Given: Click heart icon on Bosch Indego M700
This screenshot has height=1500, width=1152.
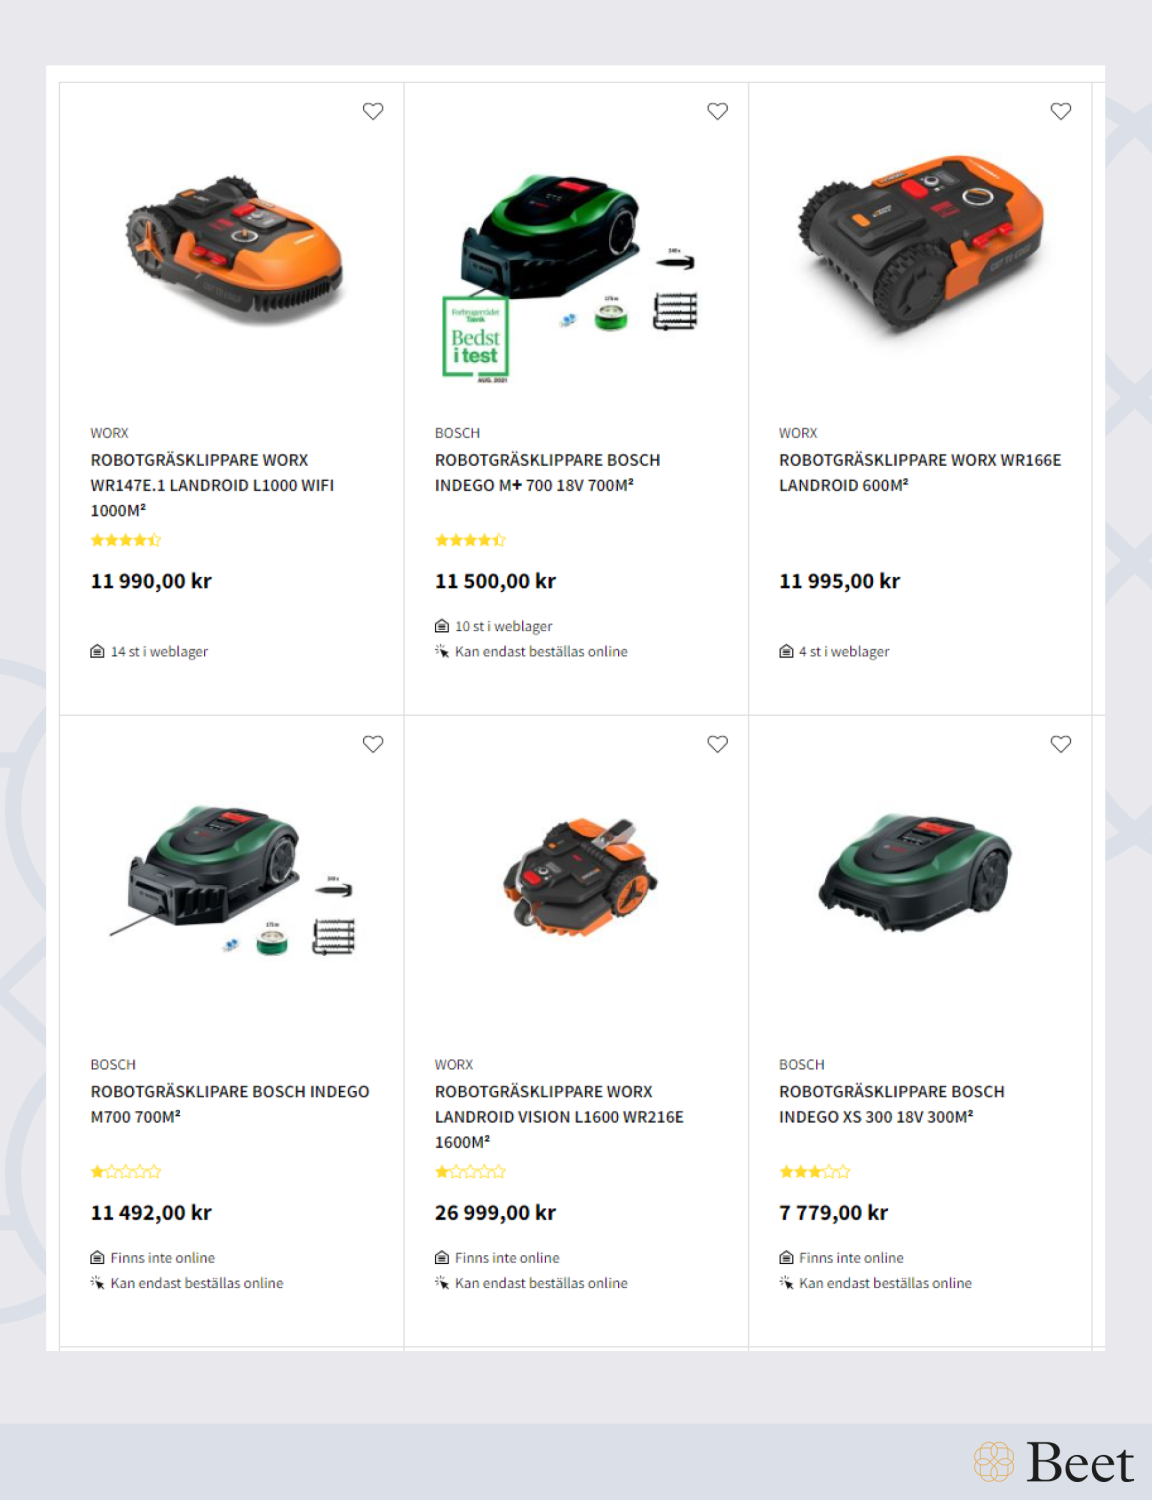Looking at the screenshot, I should point(373,744).
